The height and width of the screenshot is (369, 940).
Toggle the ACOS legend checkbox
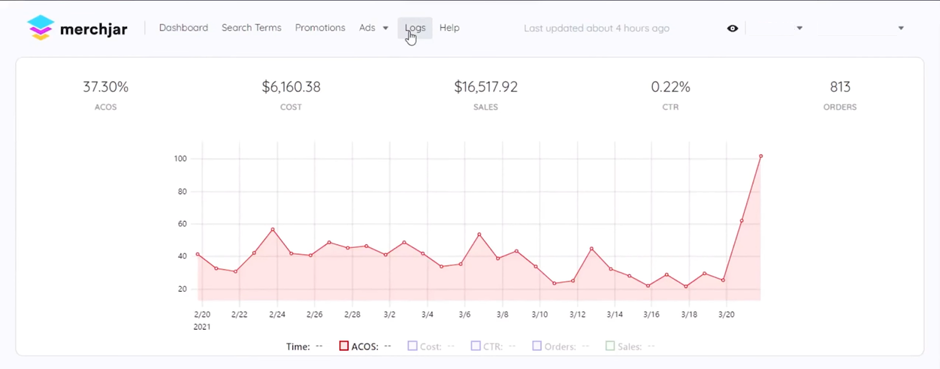pos(344,346)
